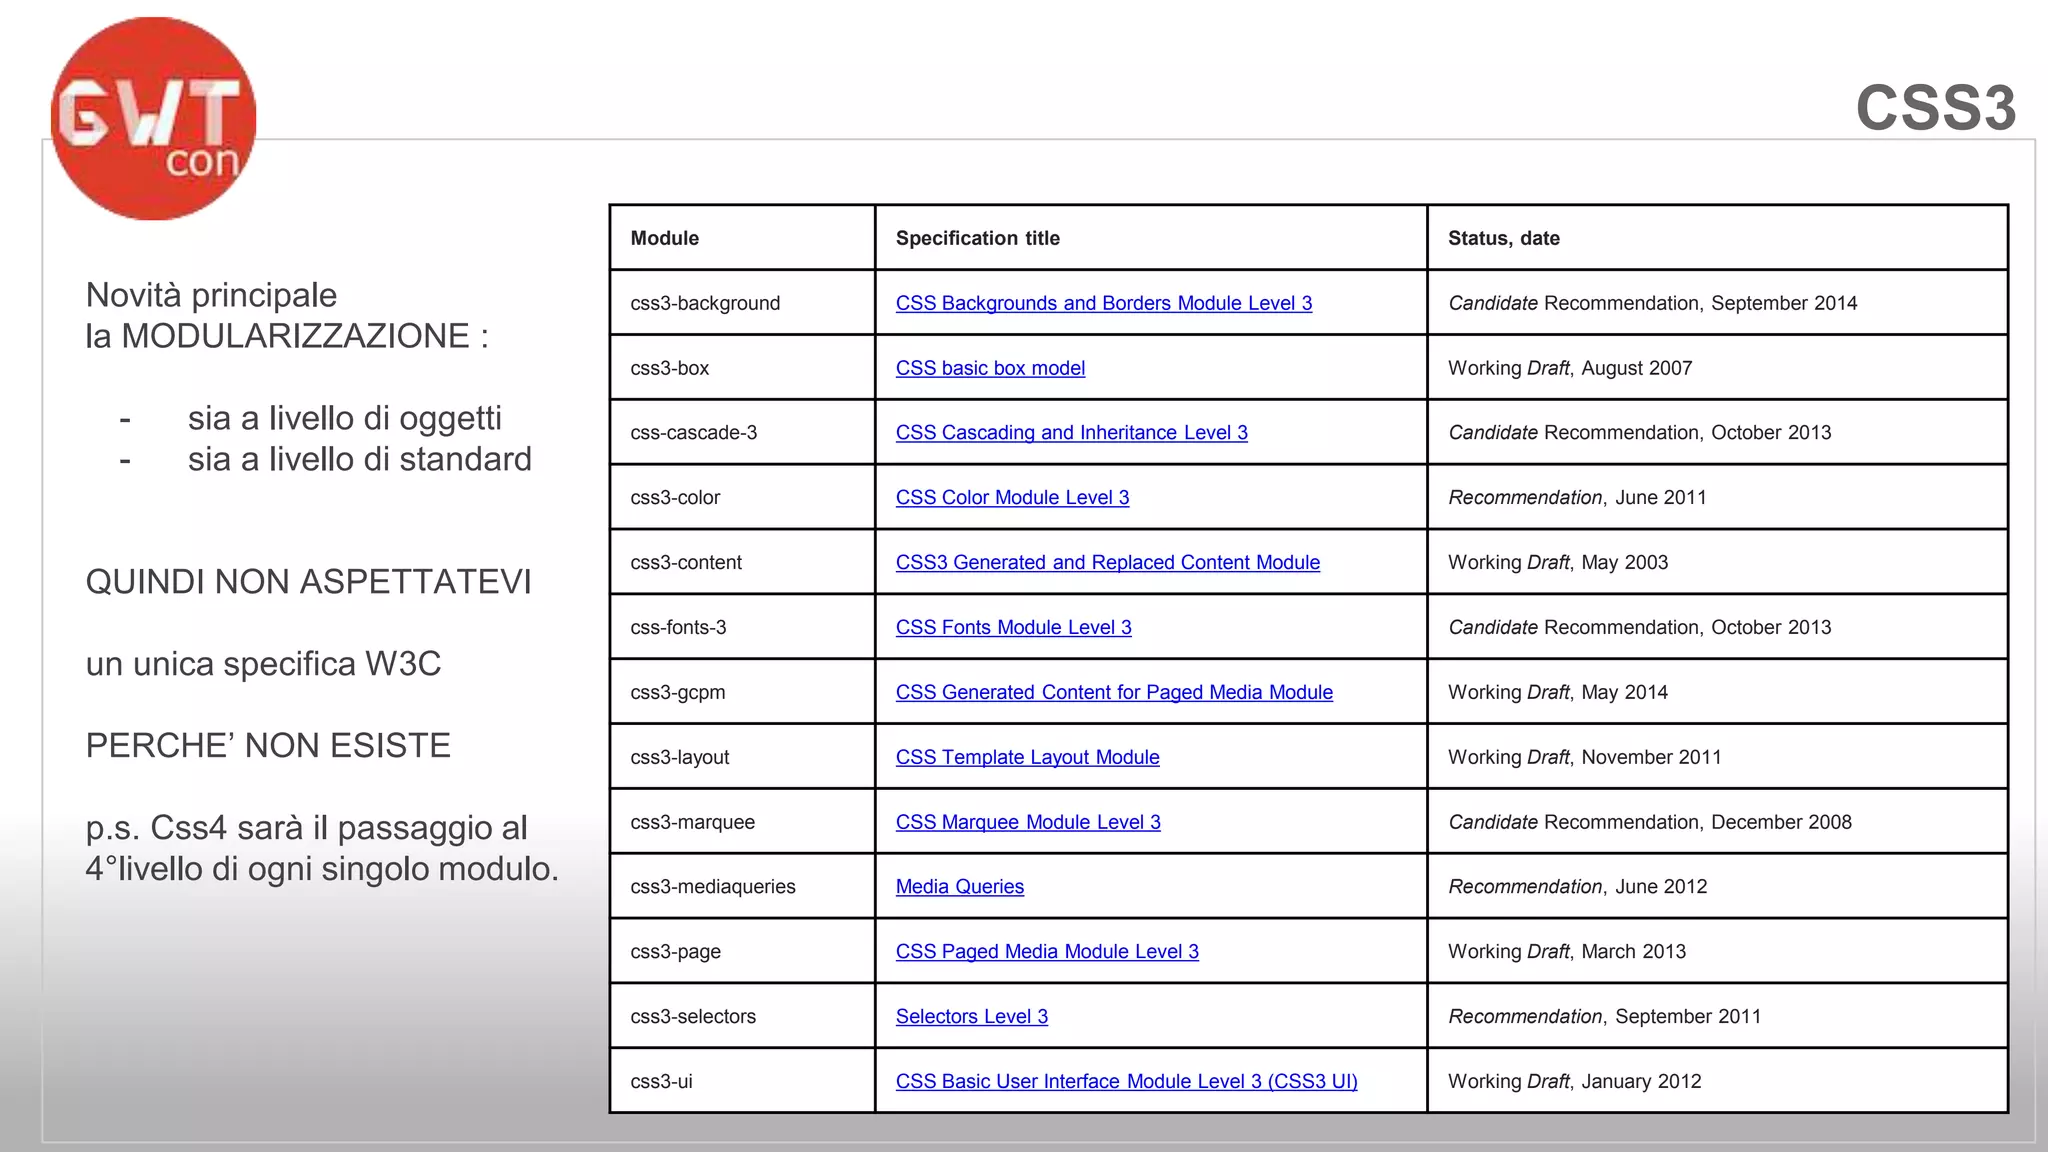2048x1152 pixels.
Task: Click CSS Basic User Interface Module link
Action: tap(1126, 1082)
